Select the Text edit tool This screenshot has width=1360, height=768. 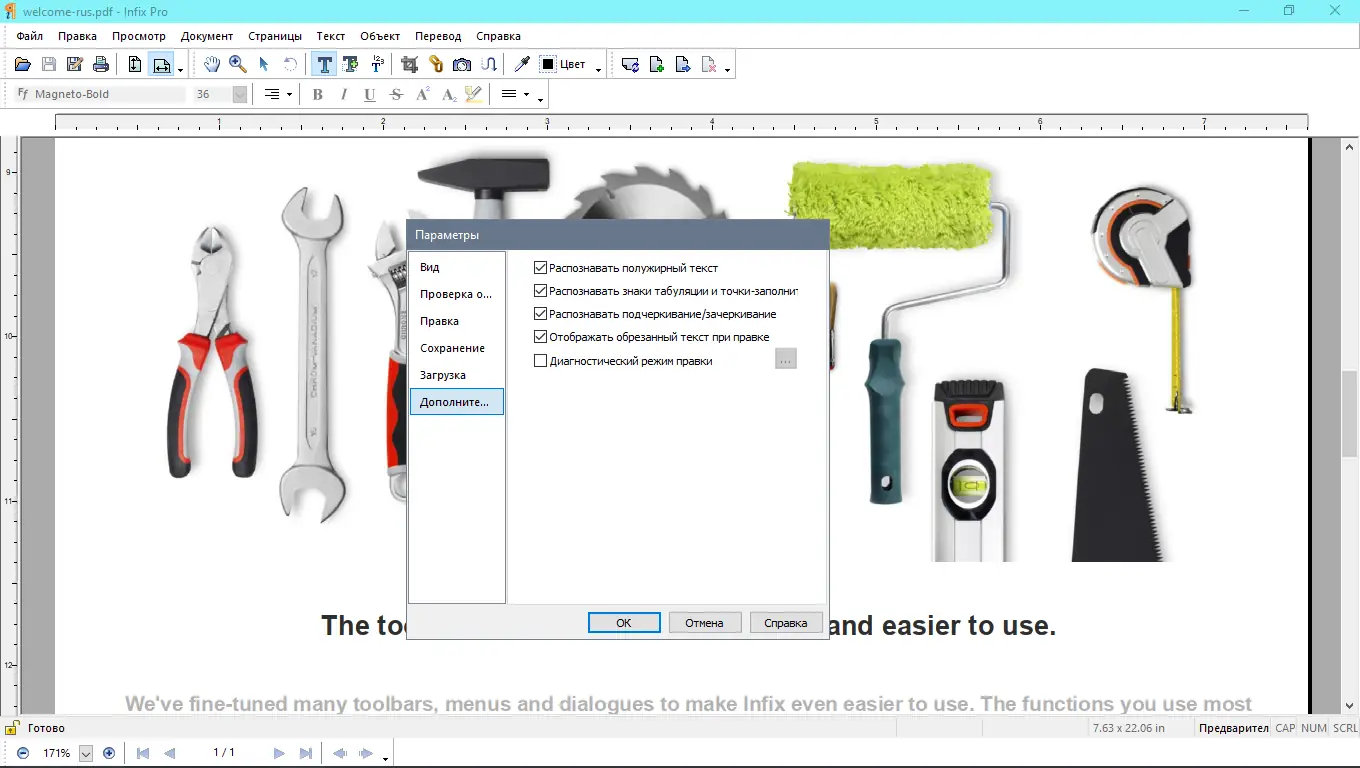(x=324, y=65)
